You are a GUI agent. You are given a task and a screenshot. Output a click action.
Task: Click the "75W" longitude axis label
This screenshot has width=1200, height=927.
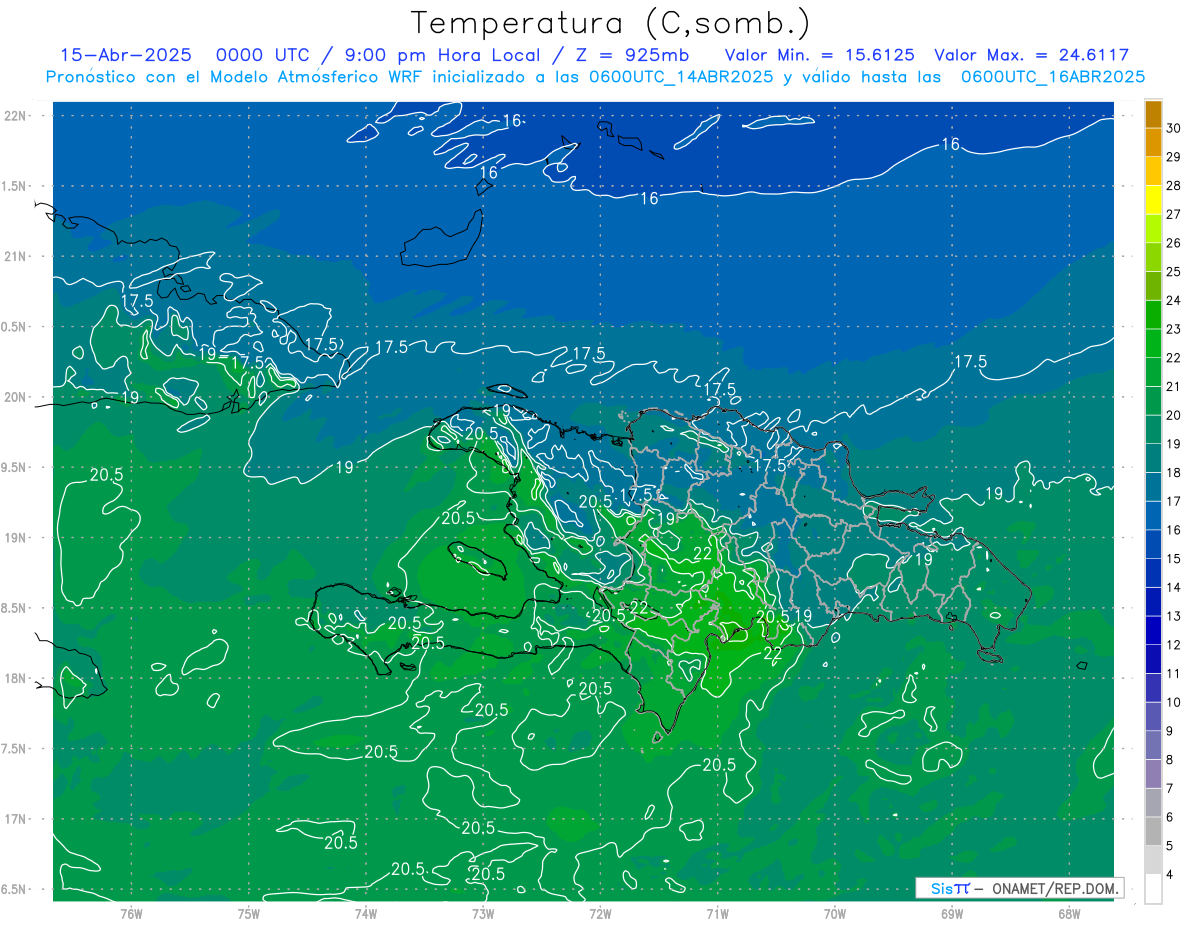coord(249,913)
